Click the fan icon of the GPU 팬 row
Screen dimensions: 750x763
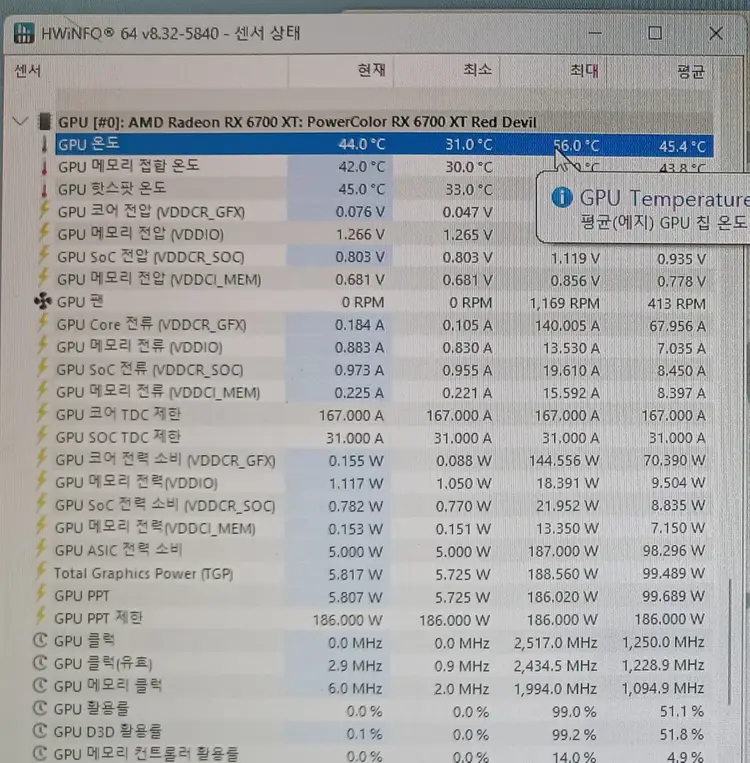[x=43, y=302]
